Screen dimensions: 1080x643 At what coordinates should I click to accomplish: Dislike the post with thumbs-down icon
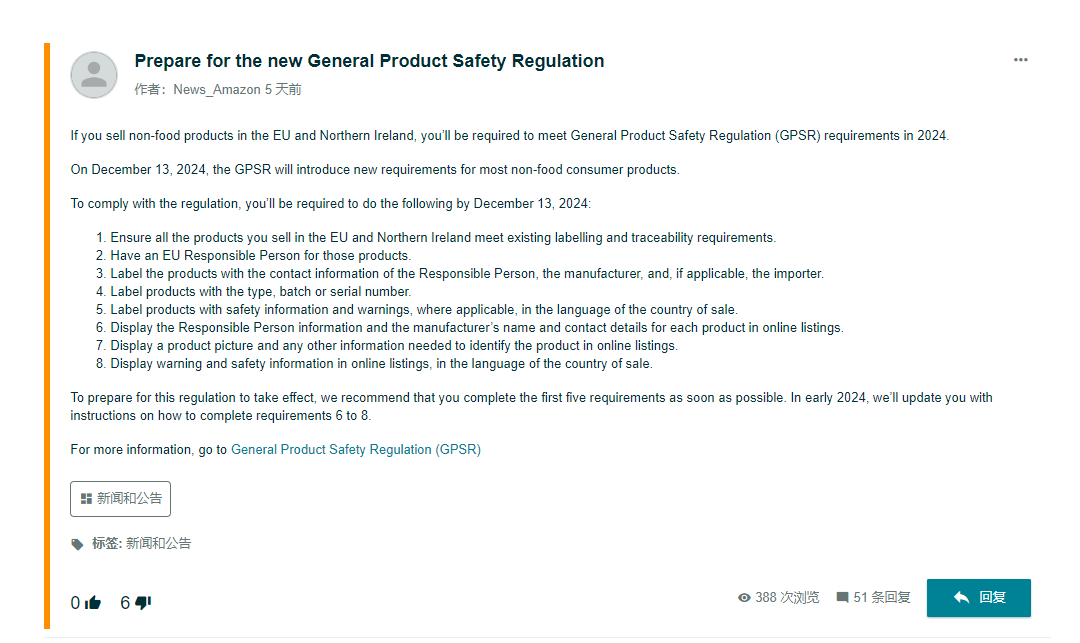[x=143, y=603]
